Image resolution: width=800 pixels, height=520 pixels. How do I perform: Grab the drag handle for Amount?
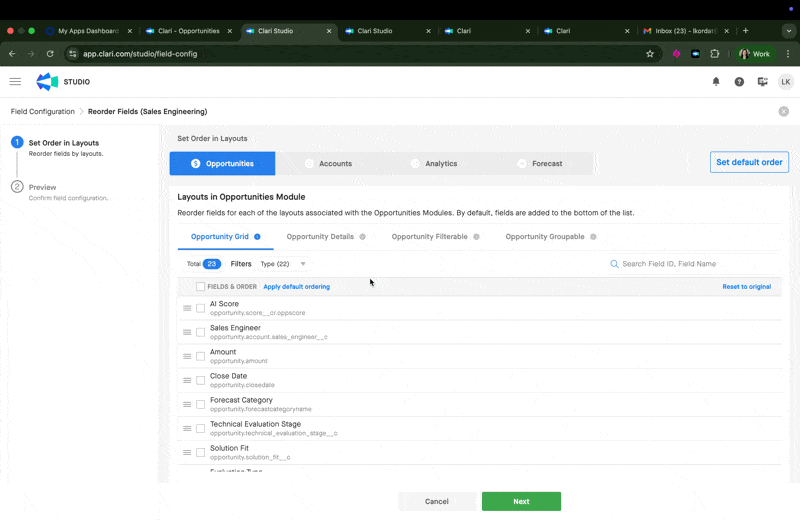[x=187, y=356]
